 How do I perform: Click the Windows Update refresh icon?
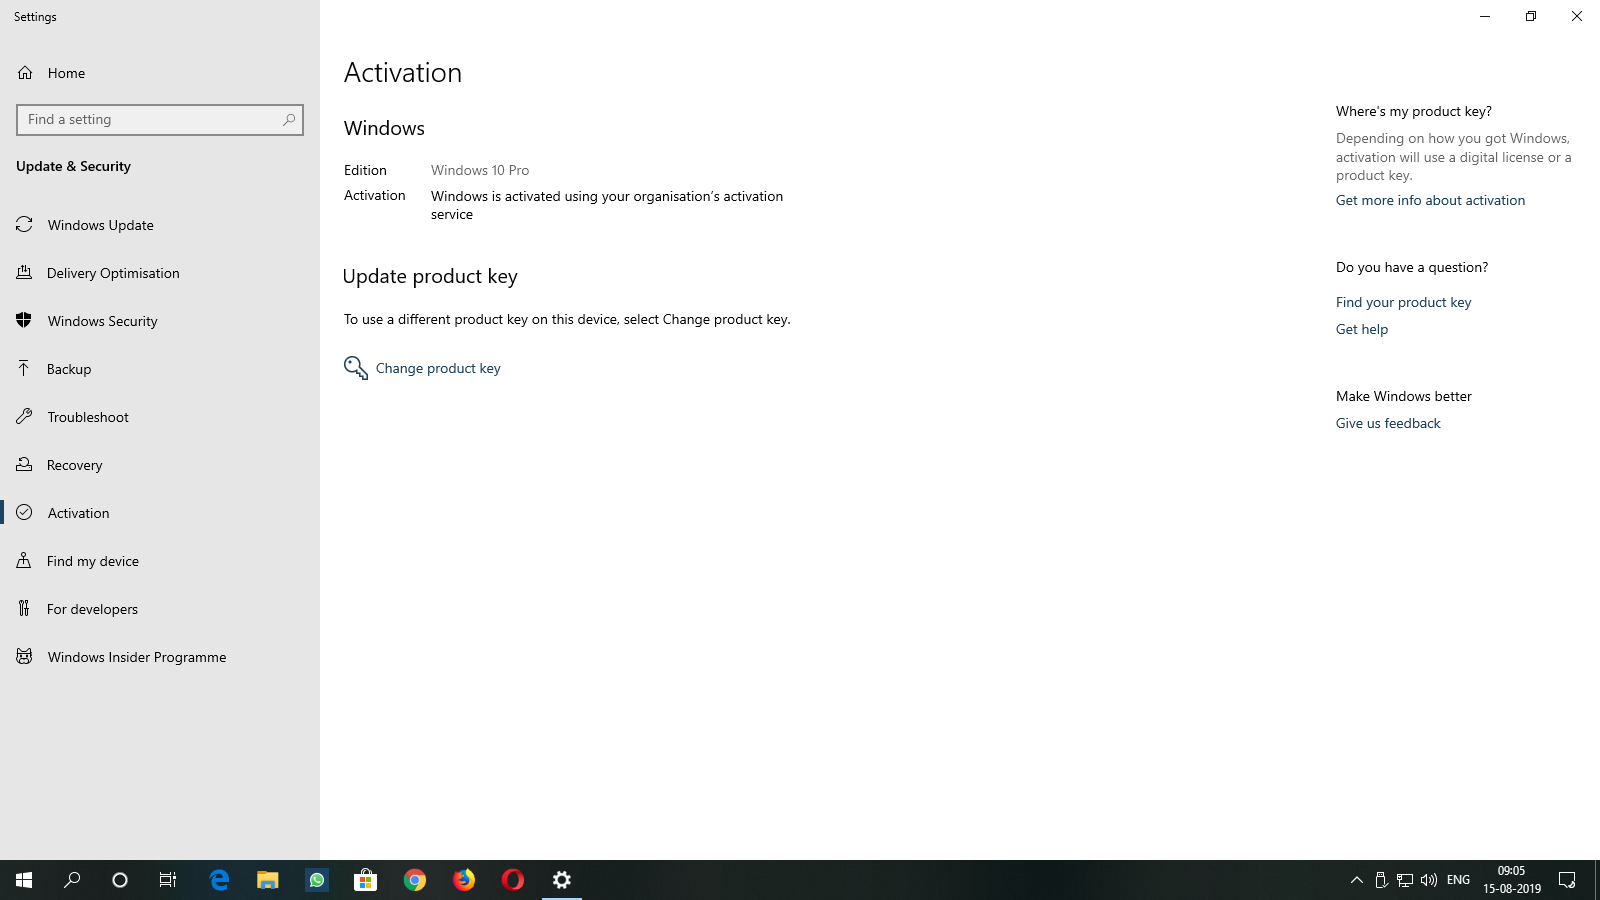click(x=24, y=224)
